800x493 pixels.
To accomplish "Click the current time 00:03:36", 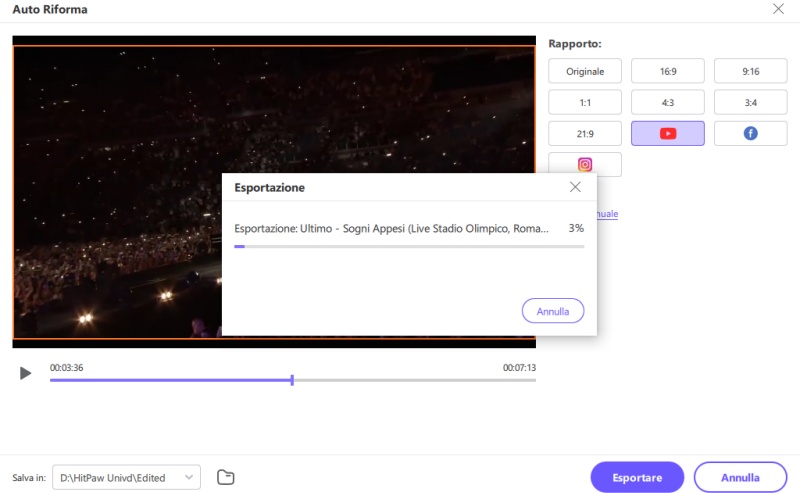I will click(66, 367).
